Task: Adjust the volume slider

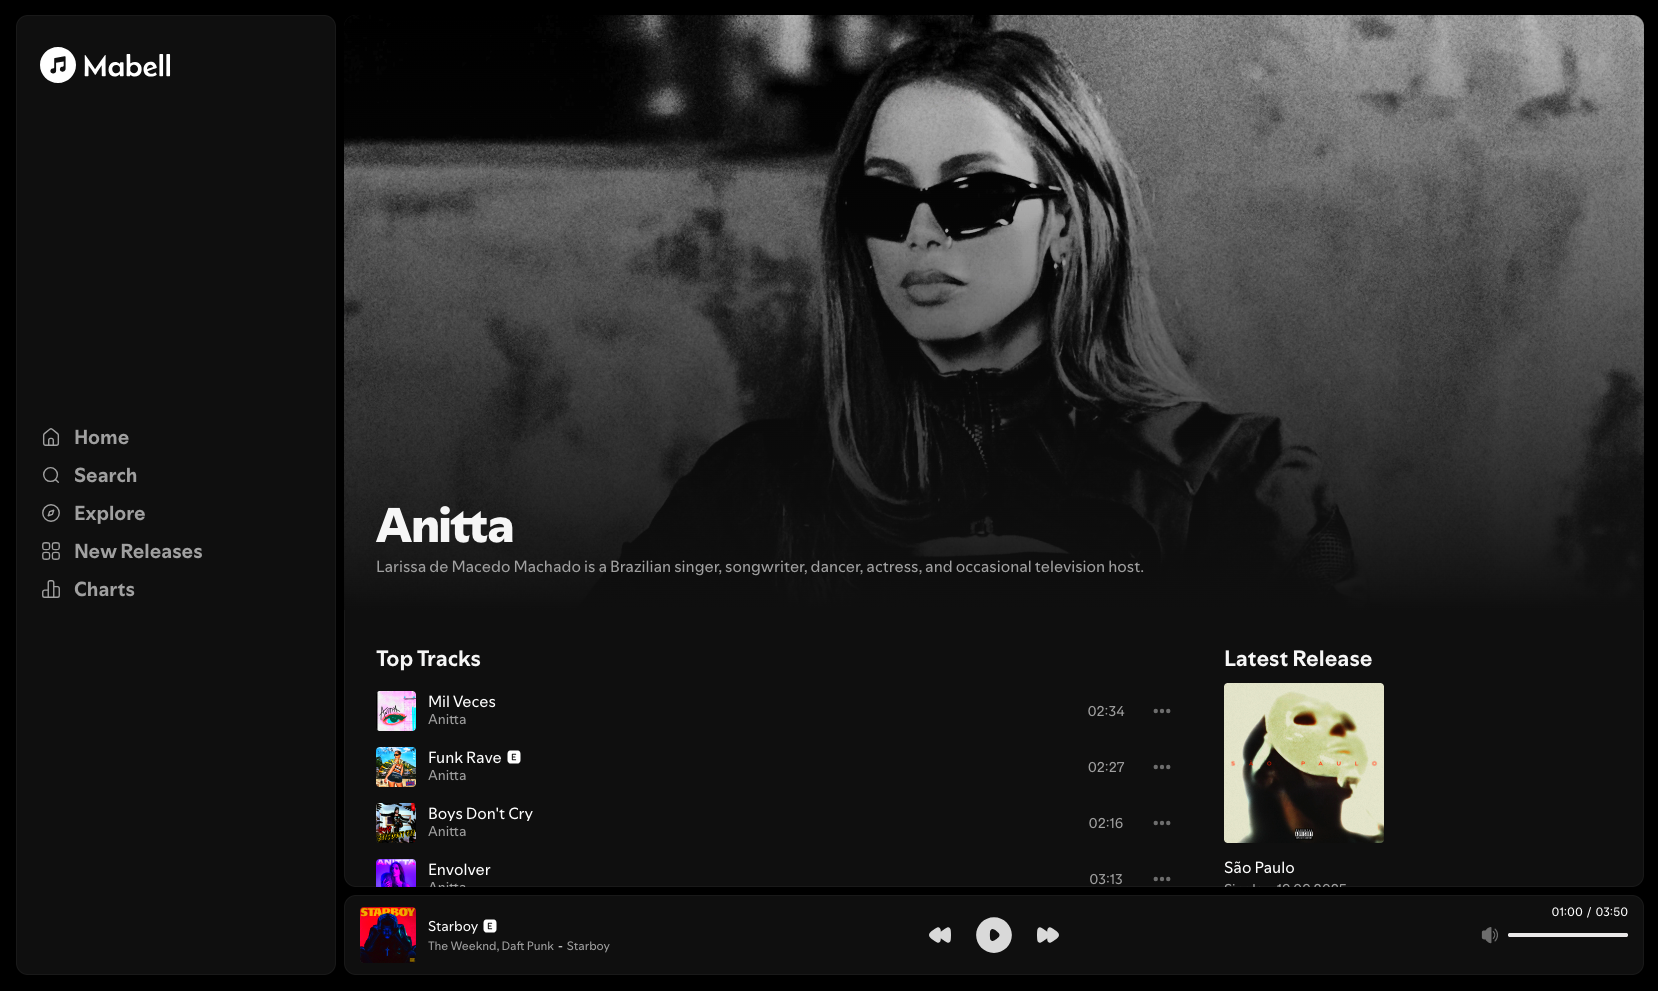Action: [1567, 935]
